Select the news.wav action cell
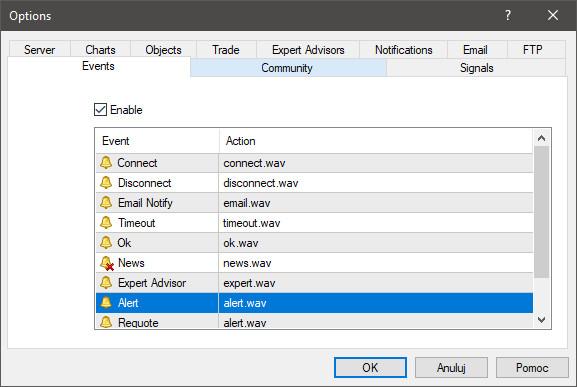The height and width of the screenshot is (387, 577). point(375,263)
